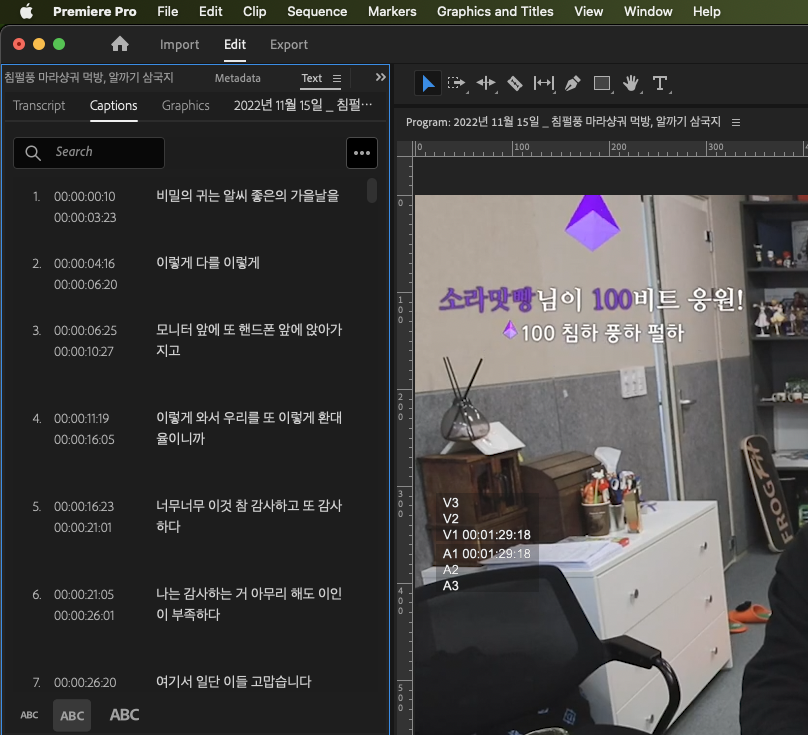
Task: Open the File menu
Action: coord(167,11)
